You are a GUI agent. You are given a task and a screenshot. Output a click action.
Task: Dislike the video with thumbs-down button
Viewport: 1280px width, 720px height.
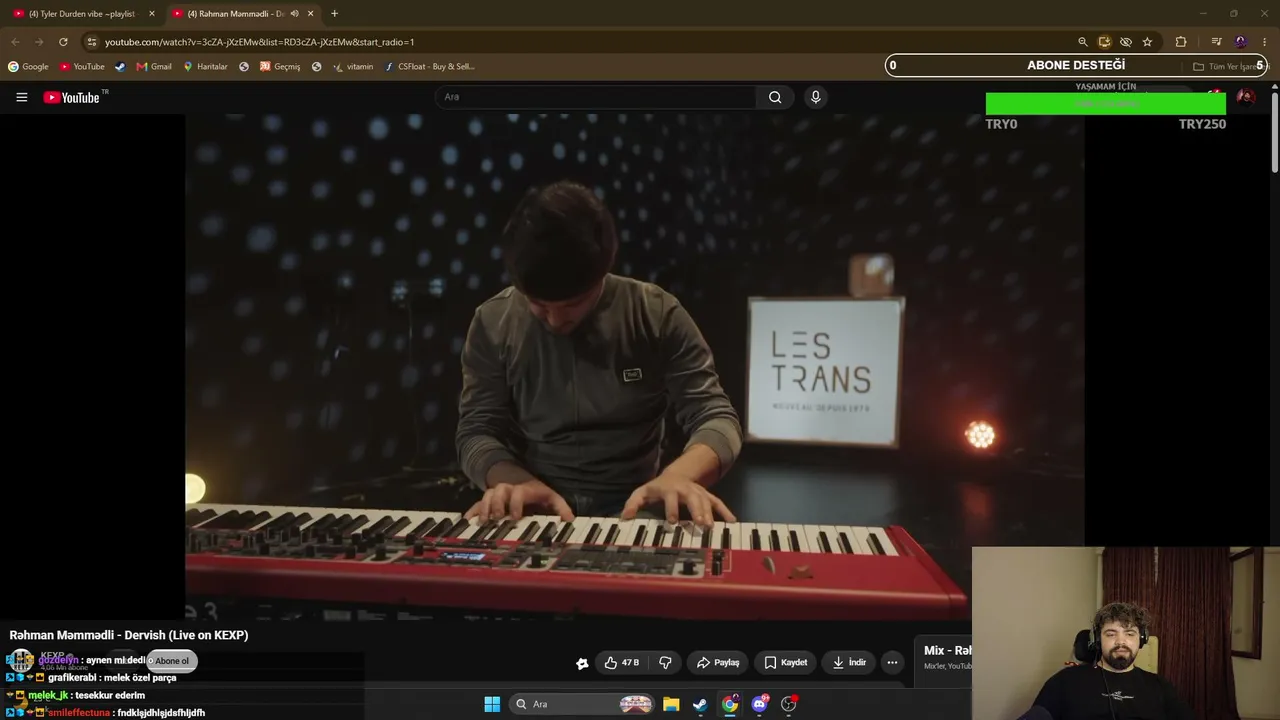click(x=665, y=663)
